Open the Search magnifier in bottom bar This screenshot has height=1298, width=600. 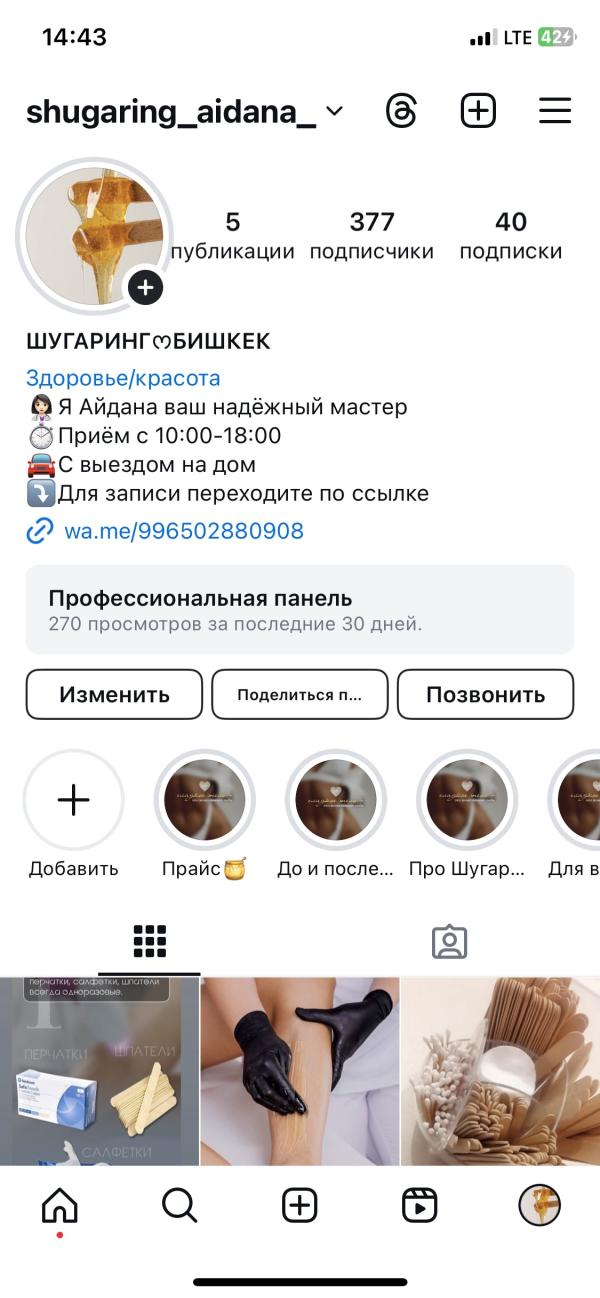(179, 1206)
